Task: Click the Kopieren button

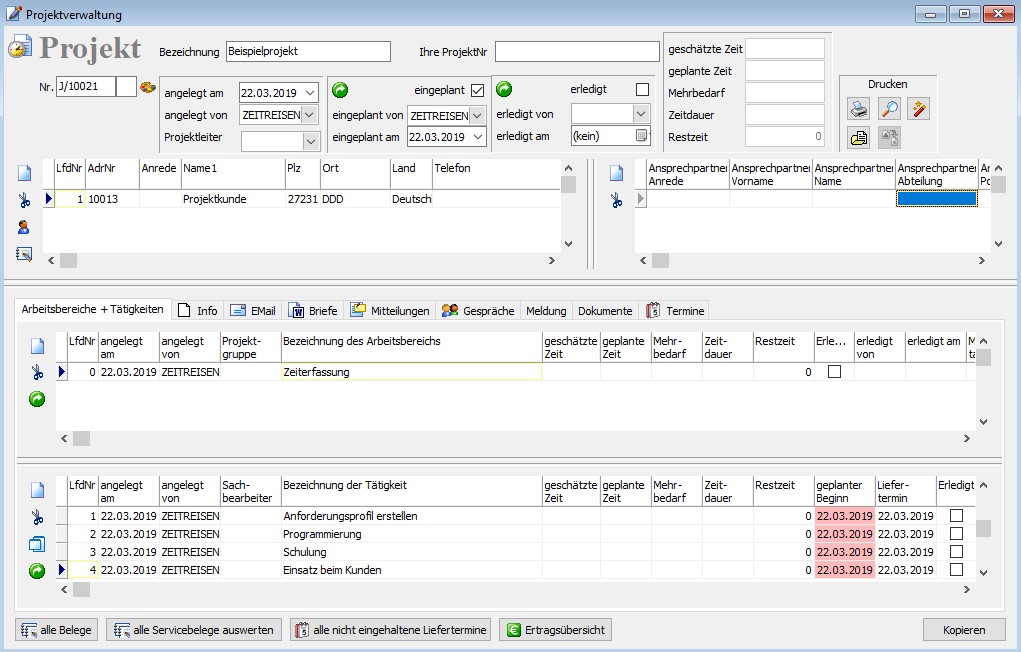Action: pyautogui.click(x=964, y=630)
